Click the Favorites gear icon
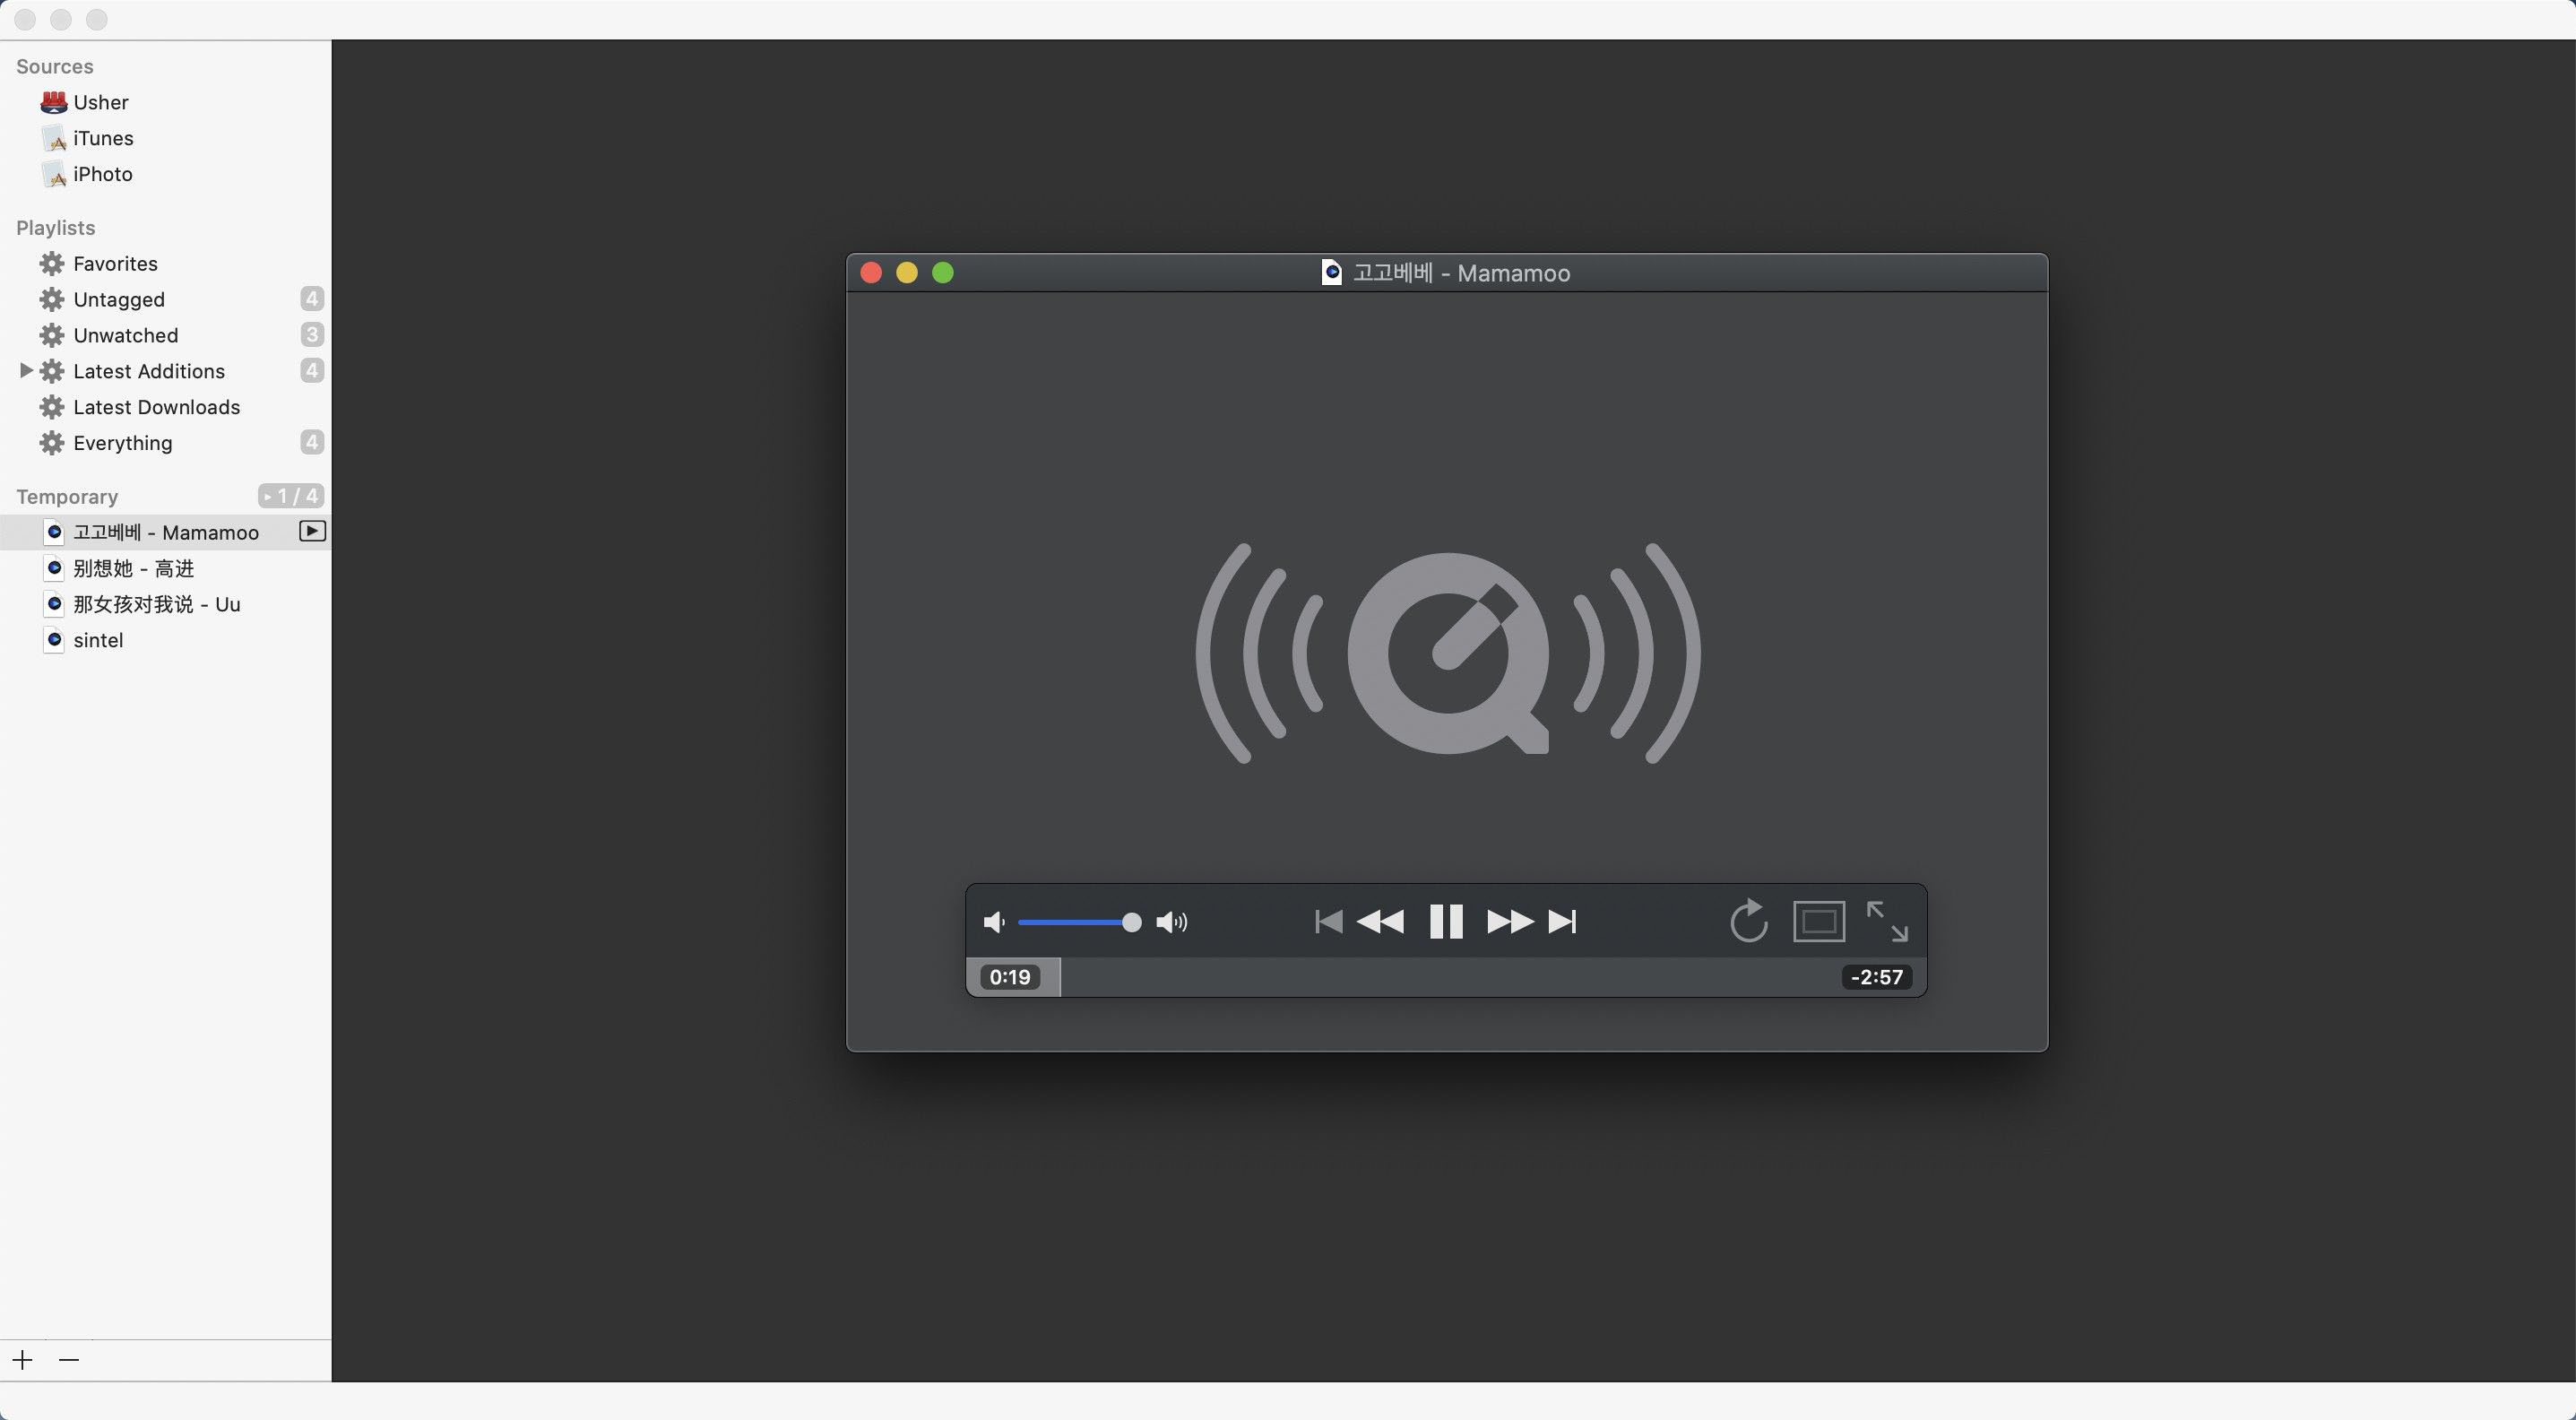This screenshot has width=2576, height=1420. coord(52,264)
